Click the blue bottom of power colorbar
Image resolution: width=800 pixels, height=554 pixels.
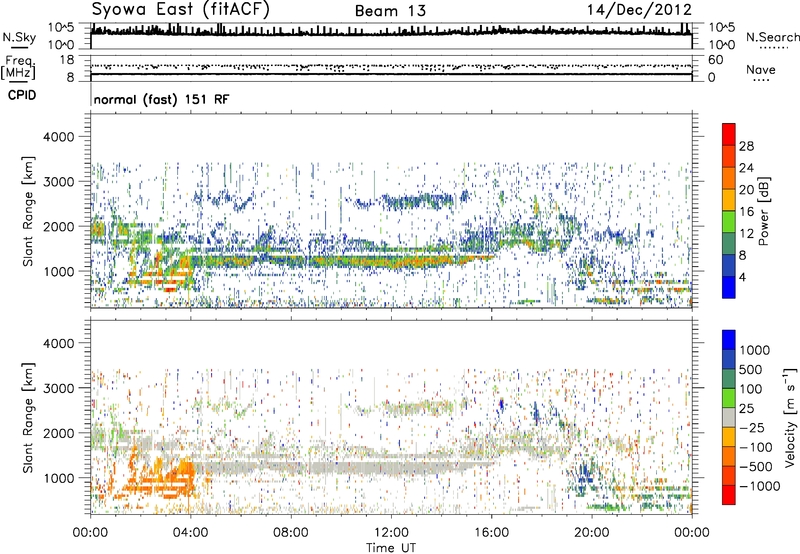[x=729, y=287]
